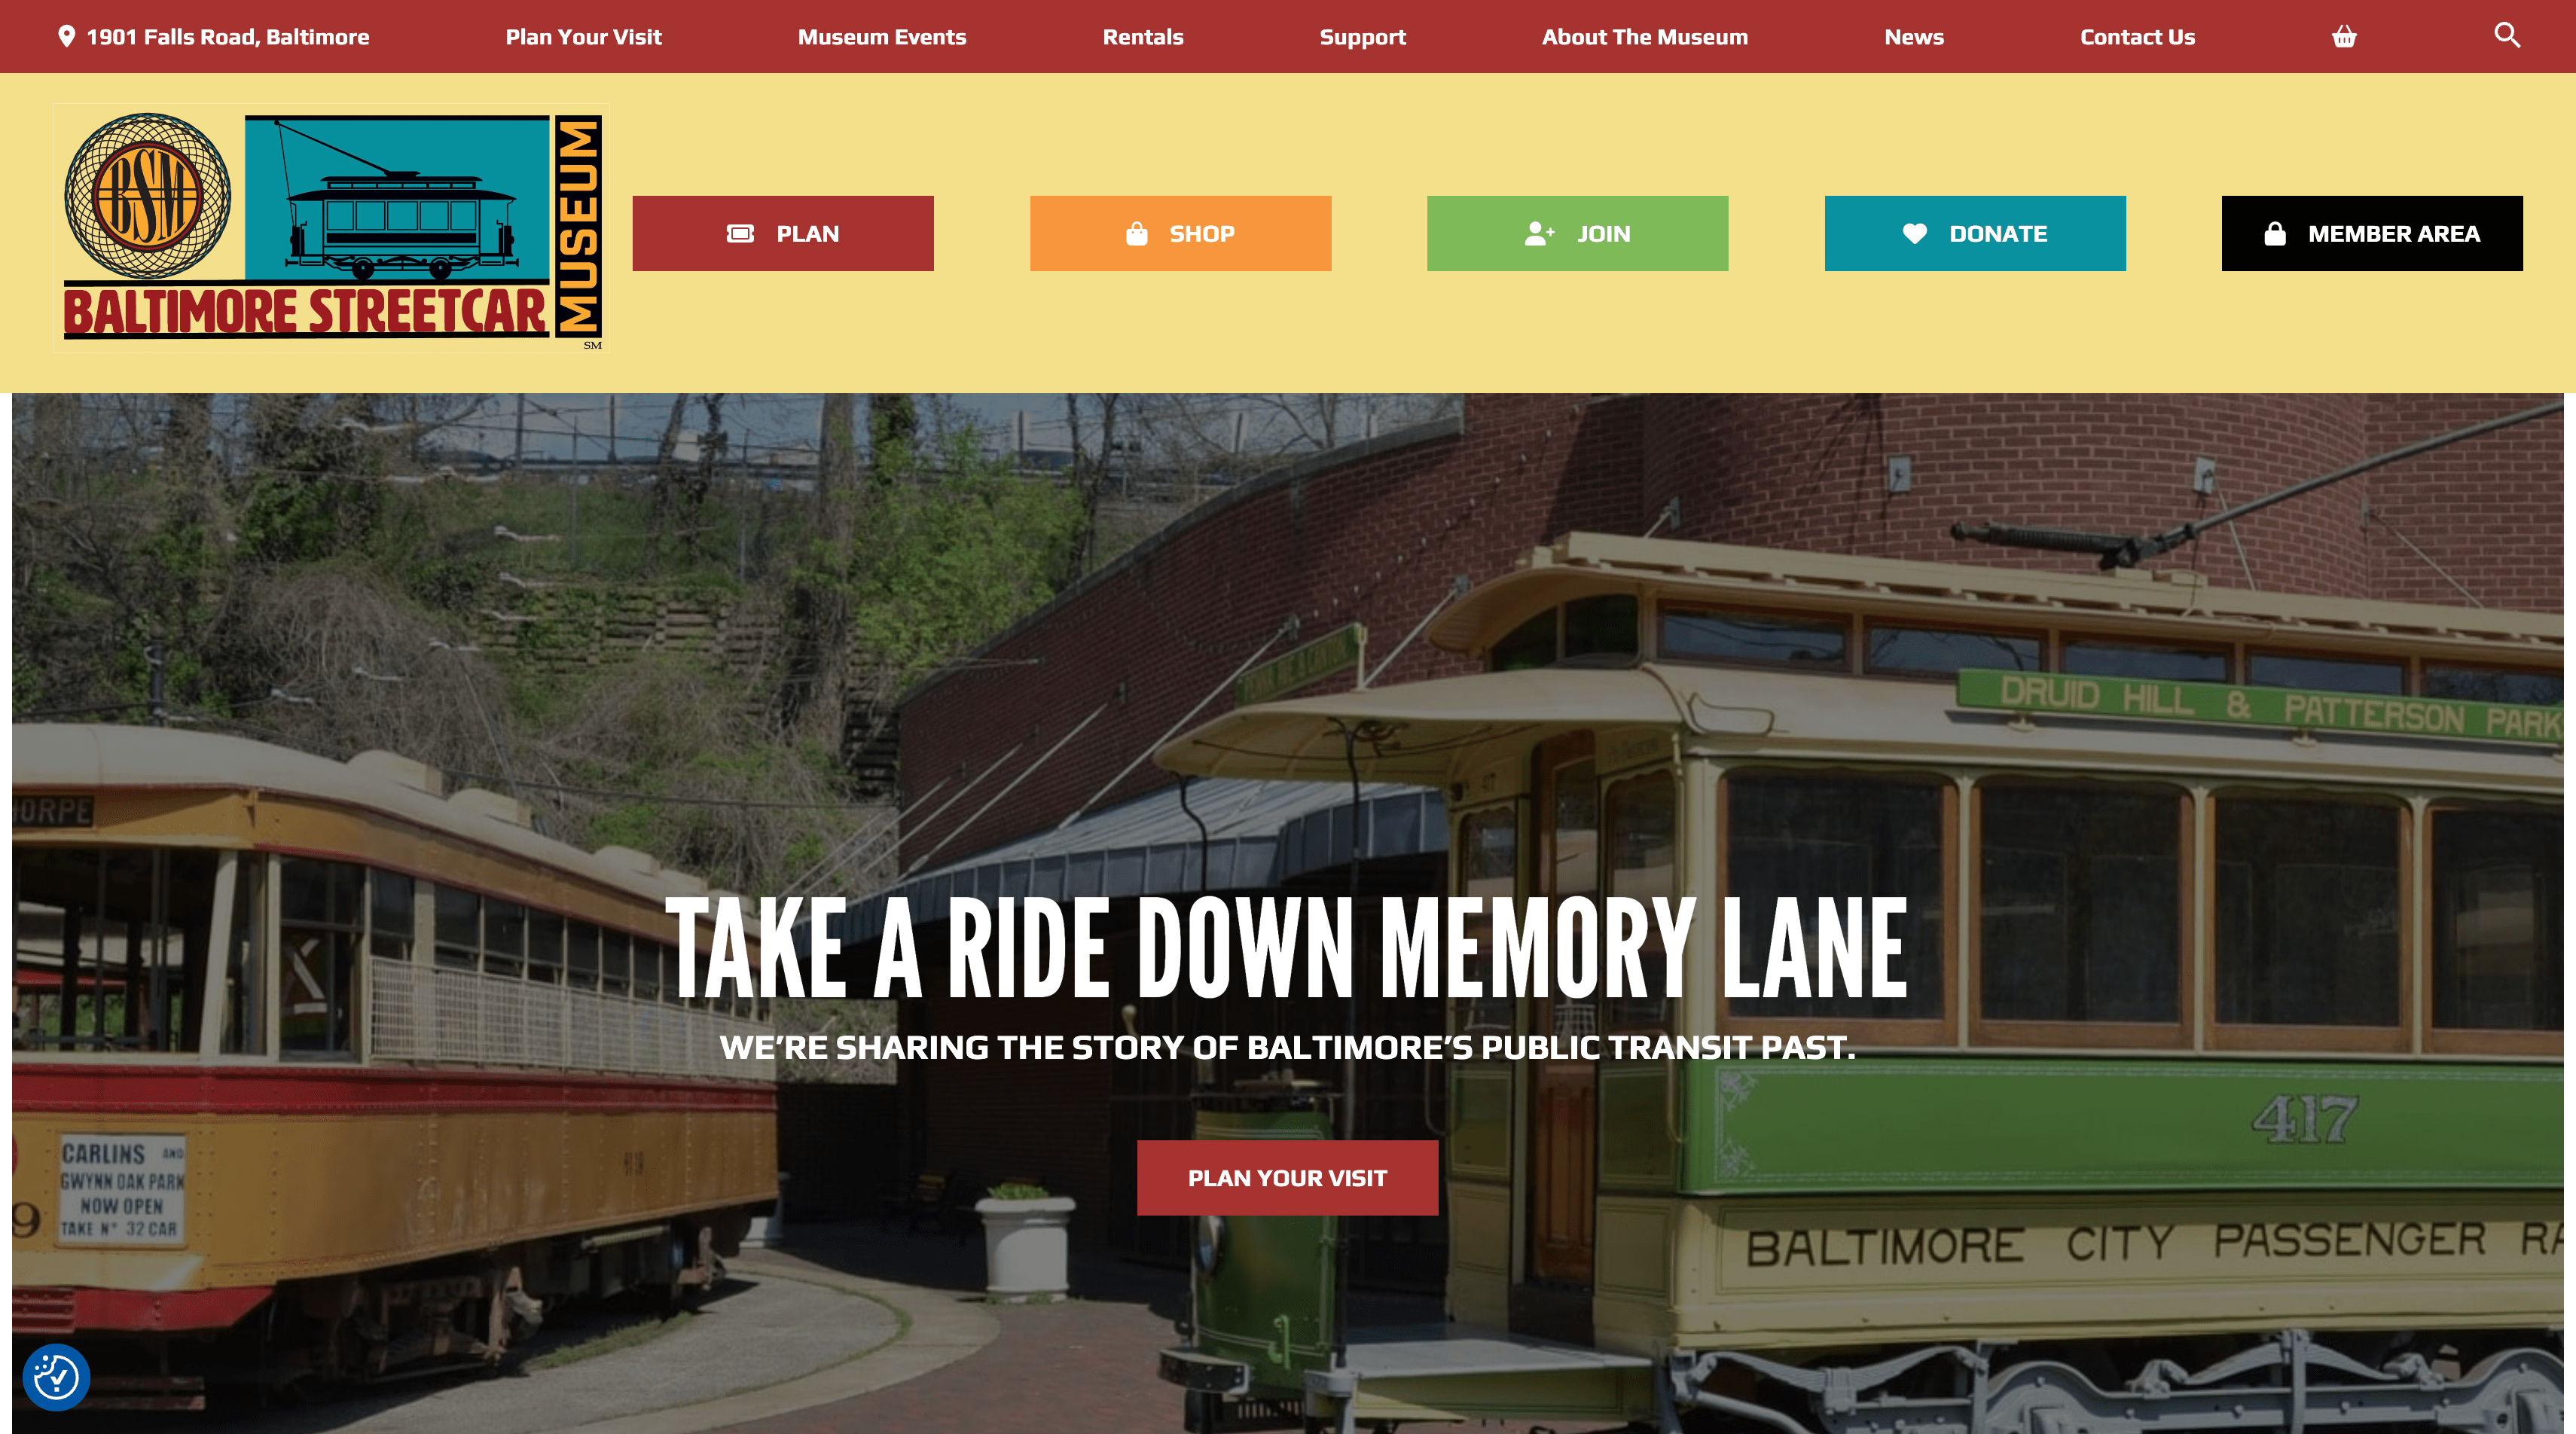Image resolution: width=2576 pixels, height=1434 pixels.
Task: Expand the Museum Events navigation item
Action: pyautogui.click(x=881, y=37)
